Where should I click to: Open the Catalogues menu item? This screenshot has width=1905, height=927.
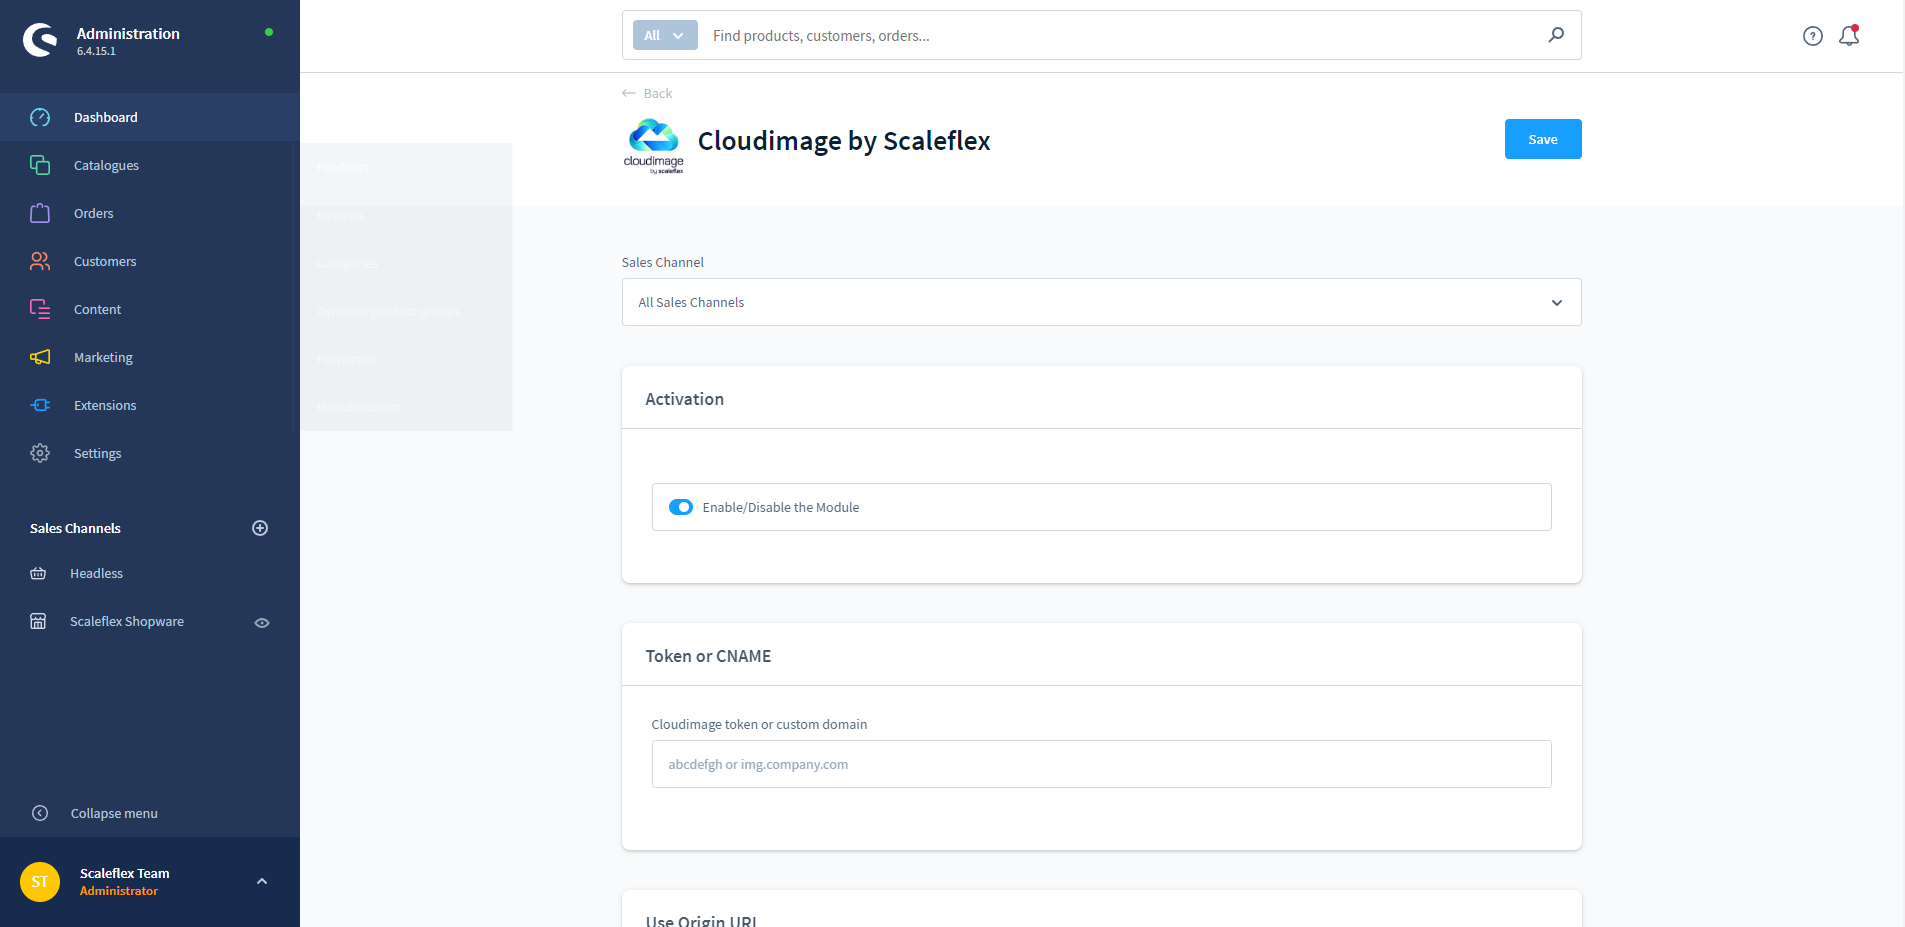click(x=150, y=165)
